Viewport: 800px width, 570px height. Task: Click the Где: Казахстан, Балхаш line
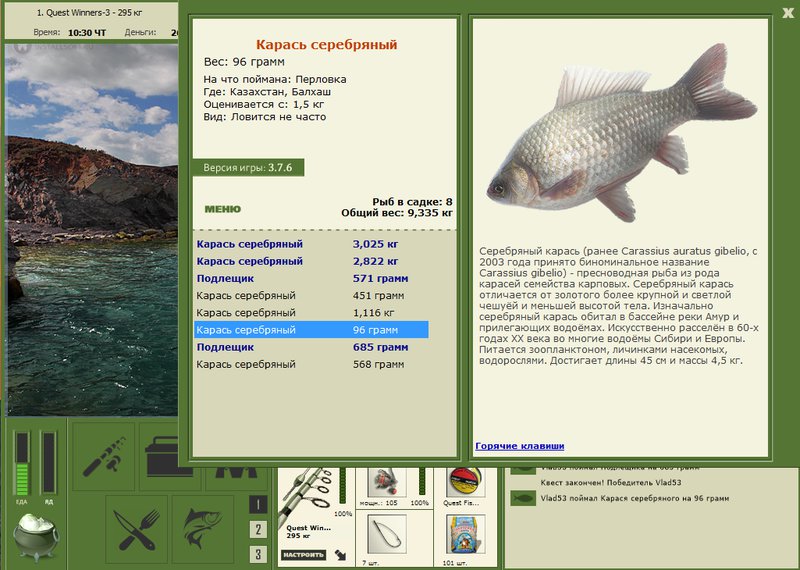(x=267, y=92)
